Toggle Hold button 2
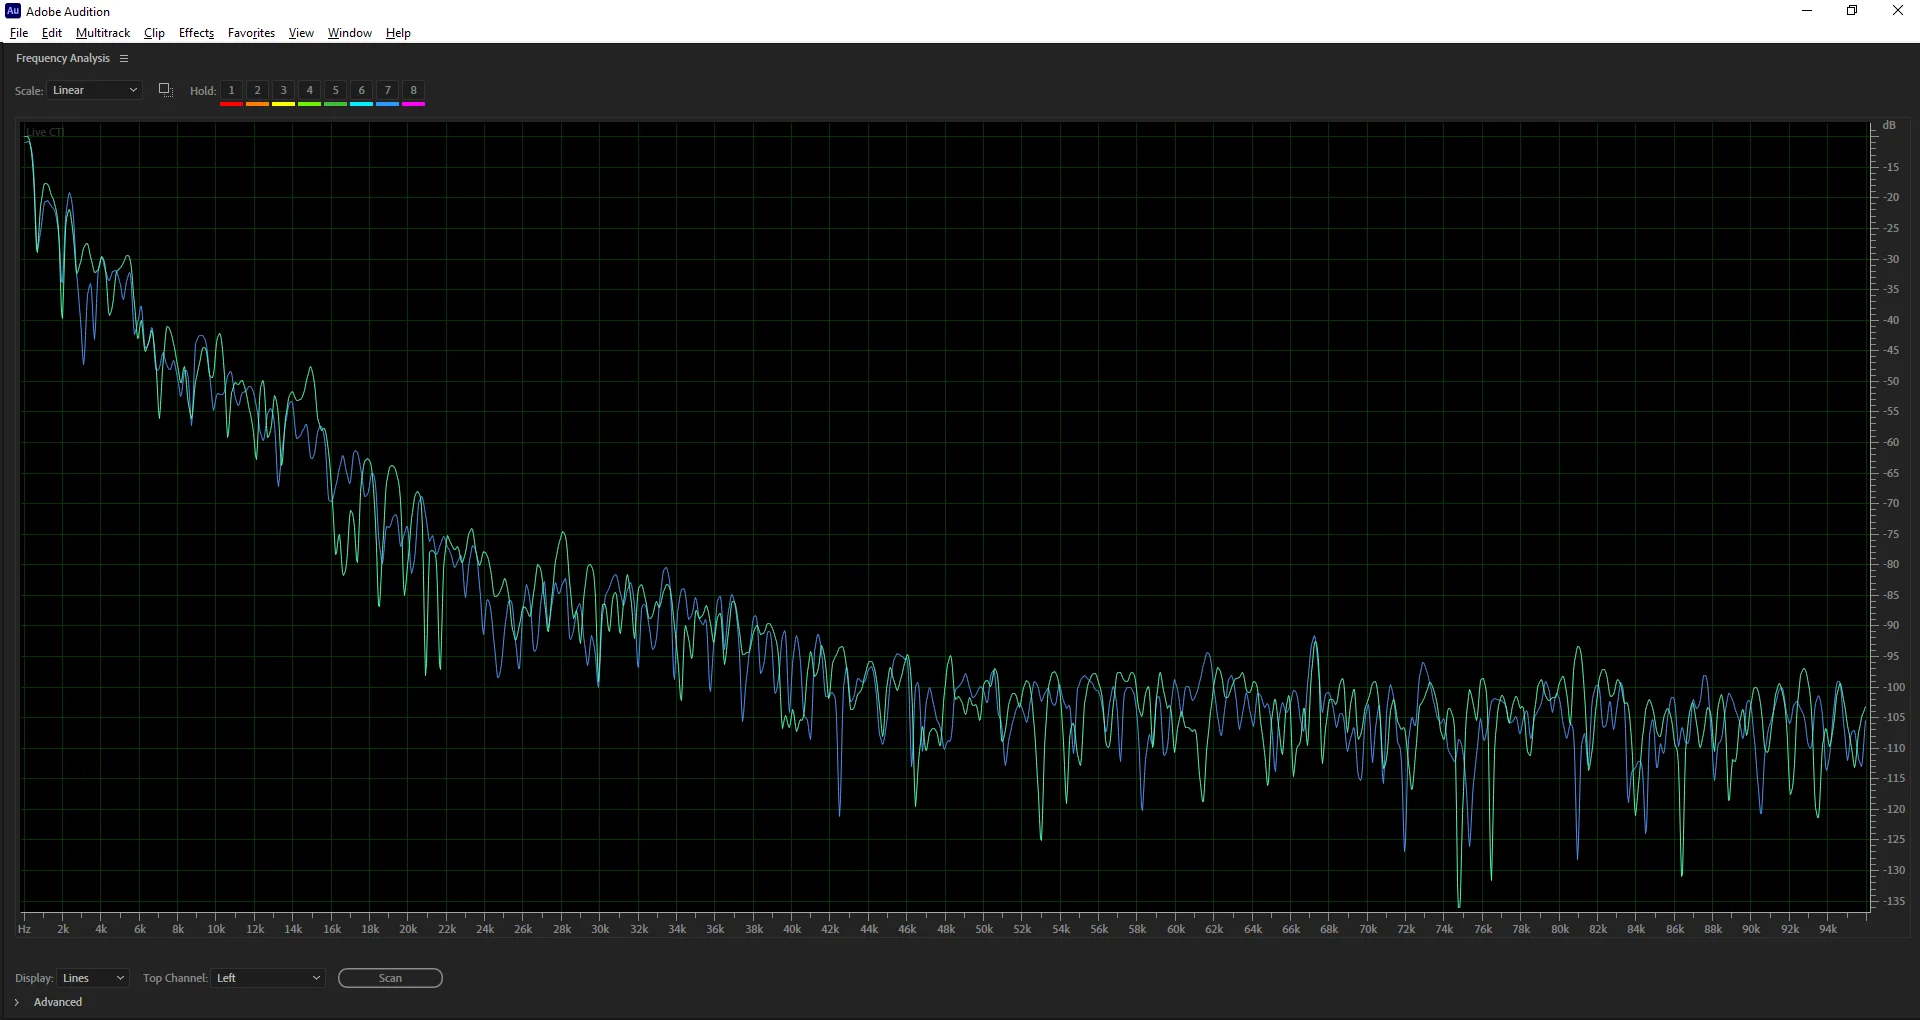The image size is (1920, 1020). click(257, 91)
